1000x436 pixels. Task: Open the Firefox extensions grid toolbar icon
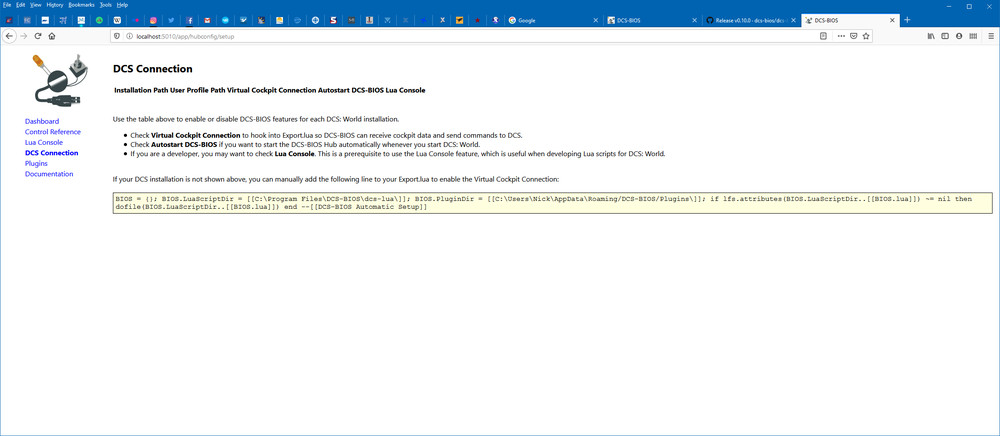[x=973, y=36]
